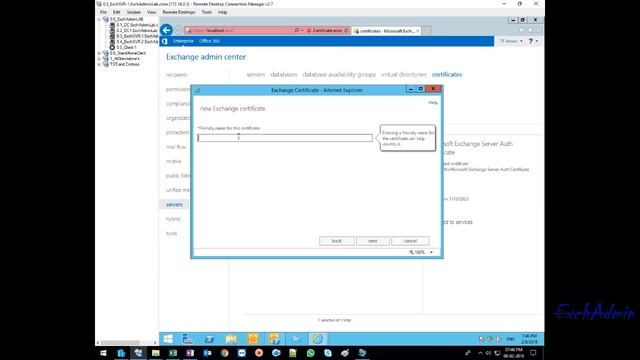Open host Windows Start button
The width and height of the screenshot is (640, 360).
[x=103, y=353]
